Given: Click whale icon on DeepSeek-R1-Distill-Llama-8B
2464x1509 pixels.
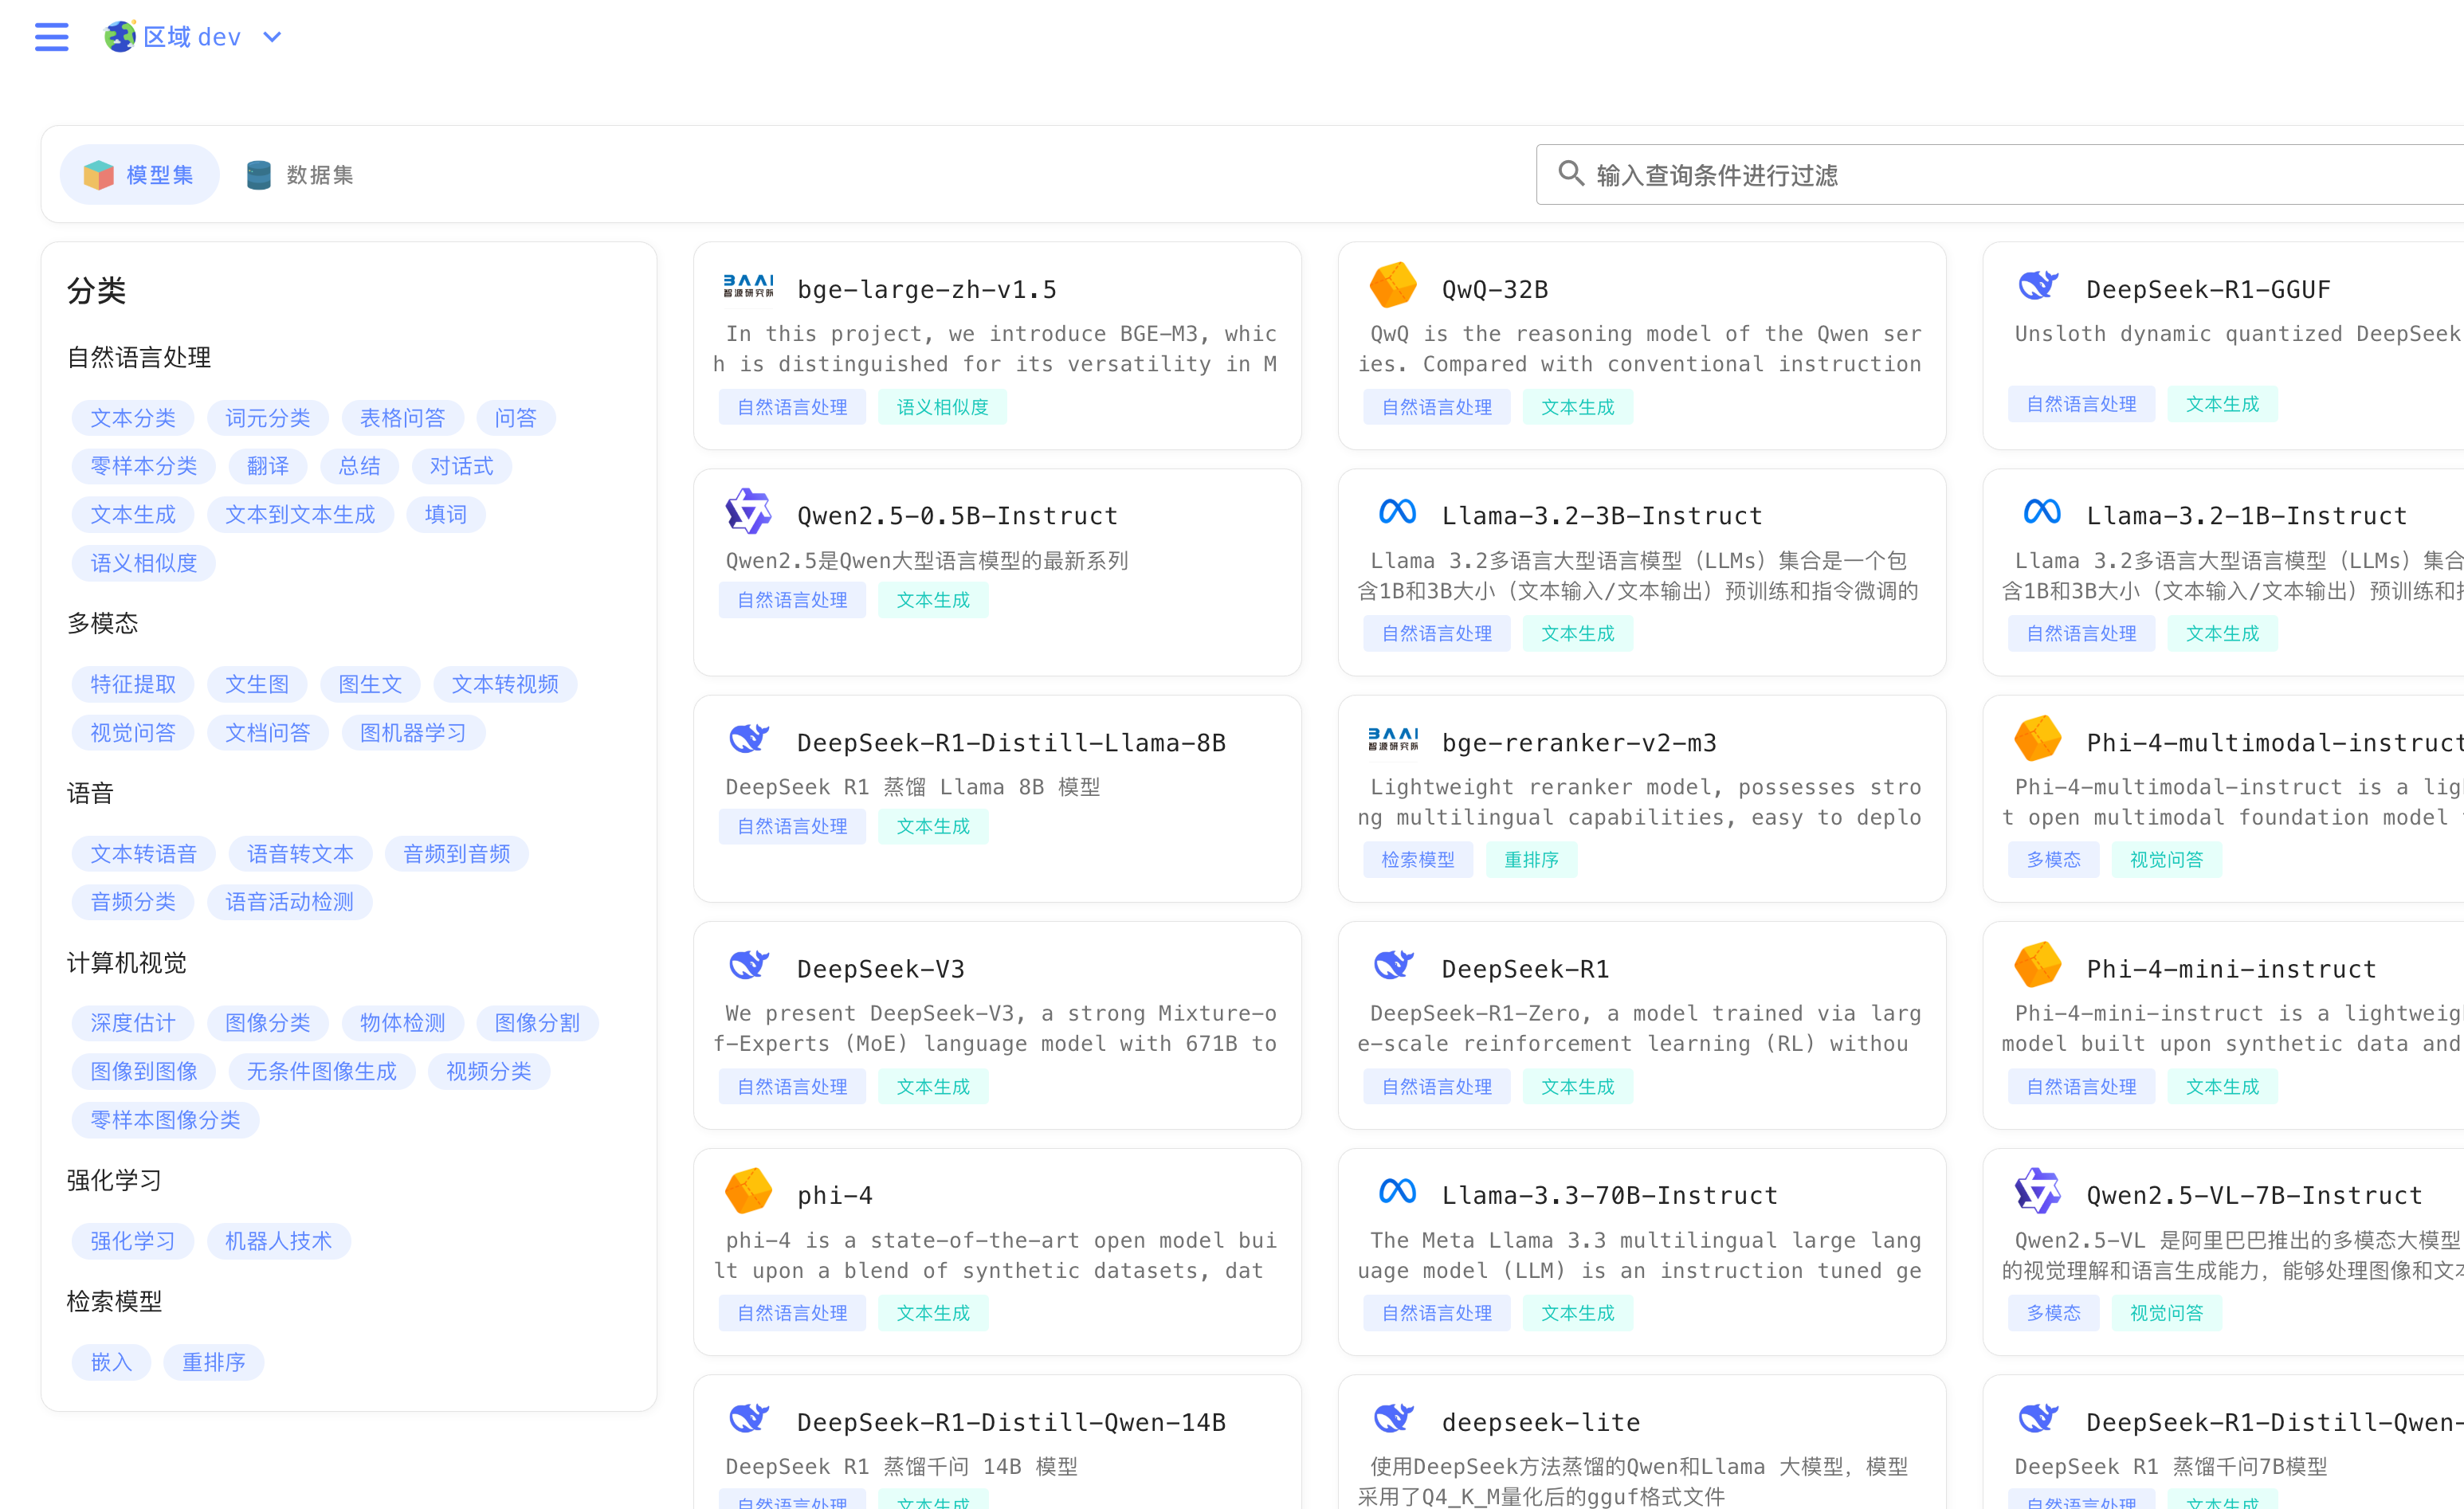Looking at the screenshot, I should coord(748,739).
